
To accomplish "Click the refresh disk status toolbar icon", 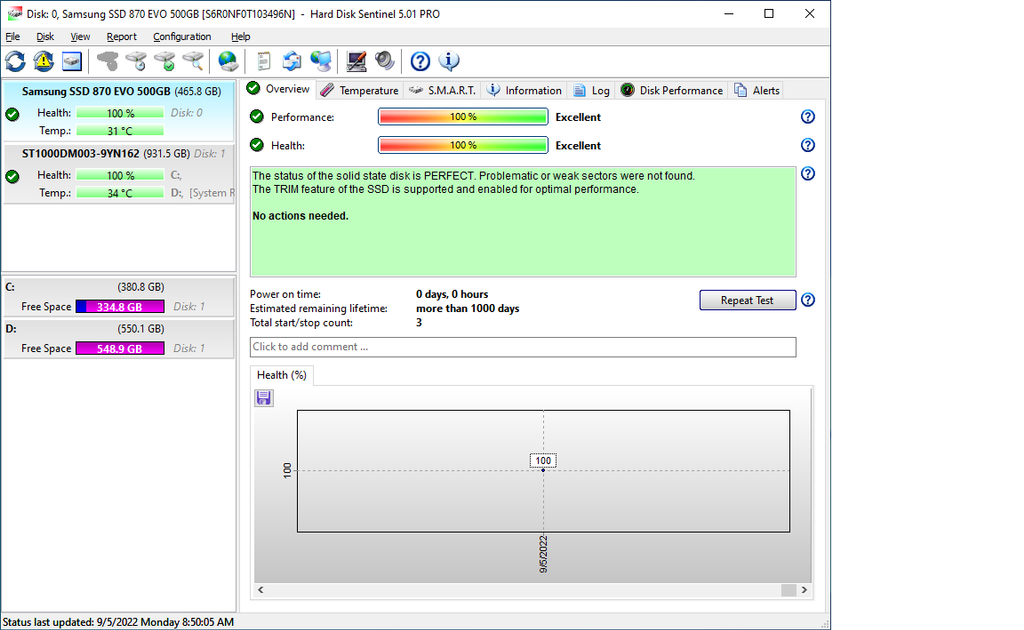I will (16, 61).
